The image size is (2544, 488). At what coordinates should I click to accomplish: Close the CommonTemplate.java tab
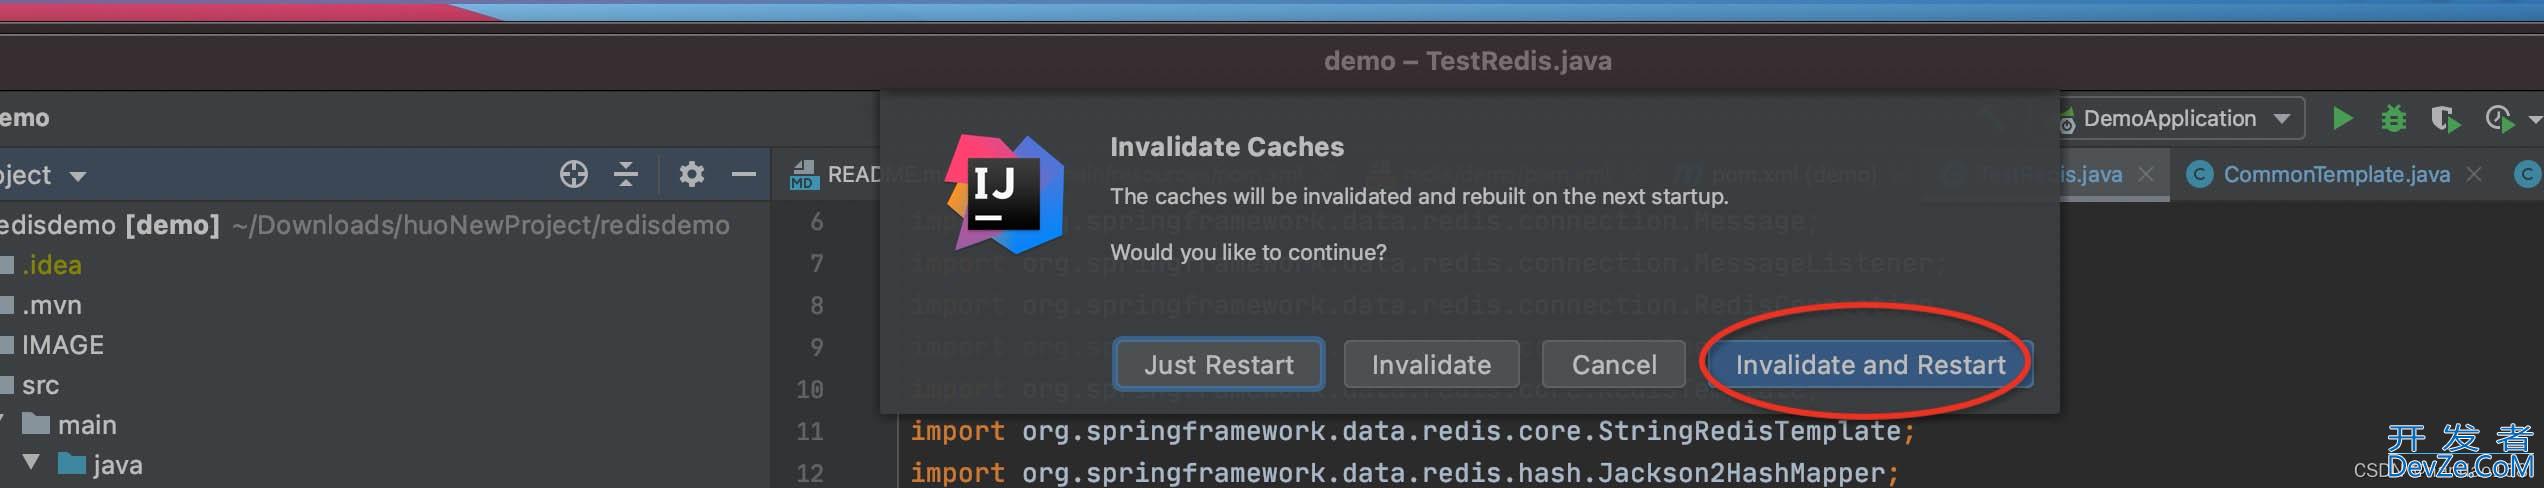point(2474,174)
